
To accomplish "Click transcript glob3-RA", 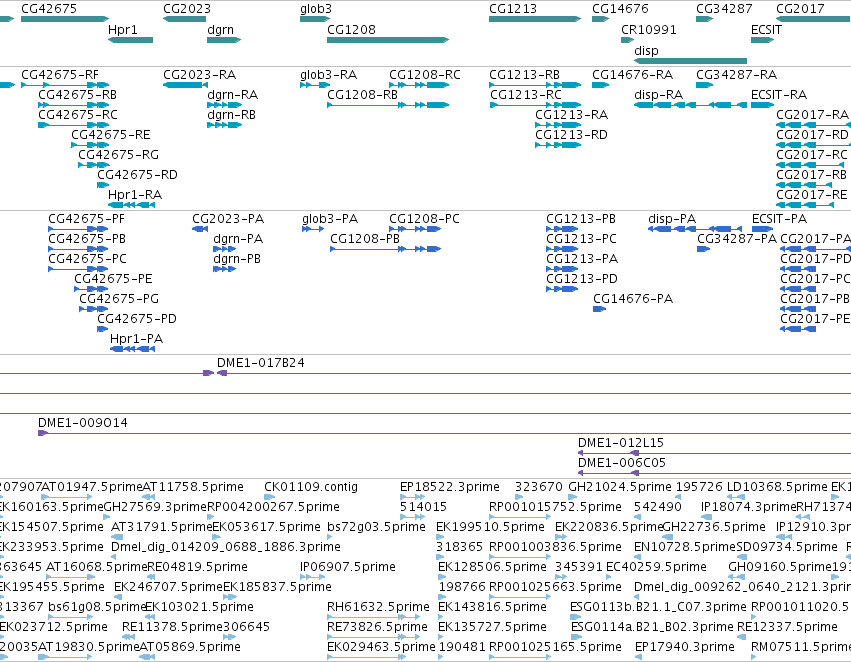I will point(315,85).
